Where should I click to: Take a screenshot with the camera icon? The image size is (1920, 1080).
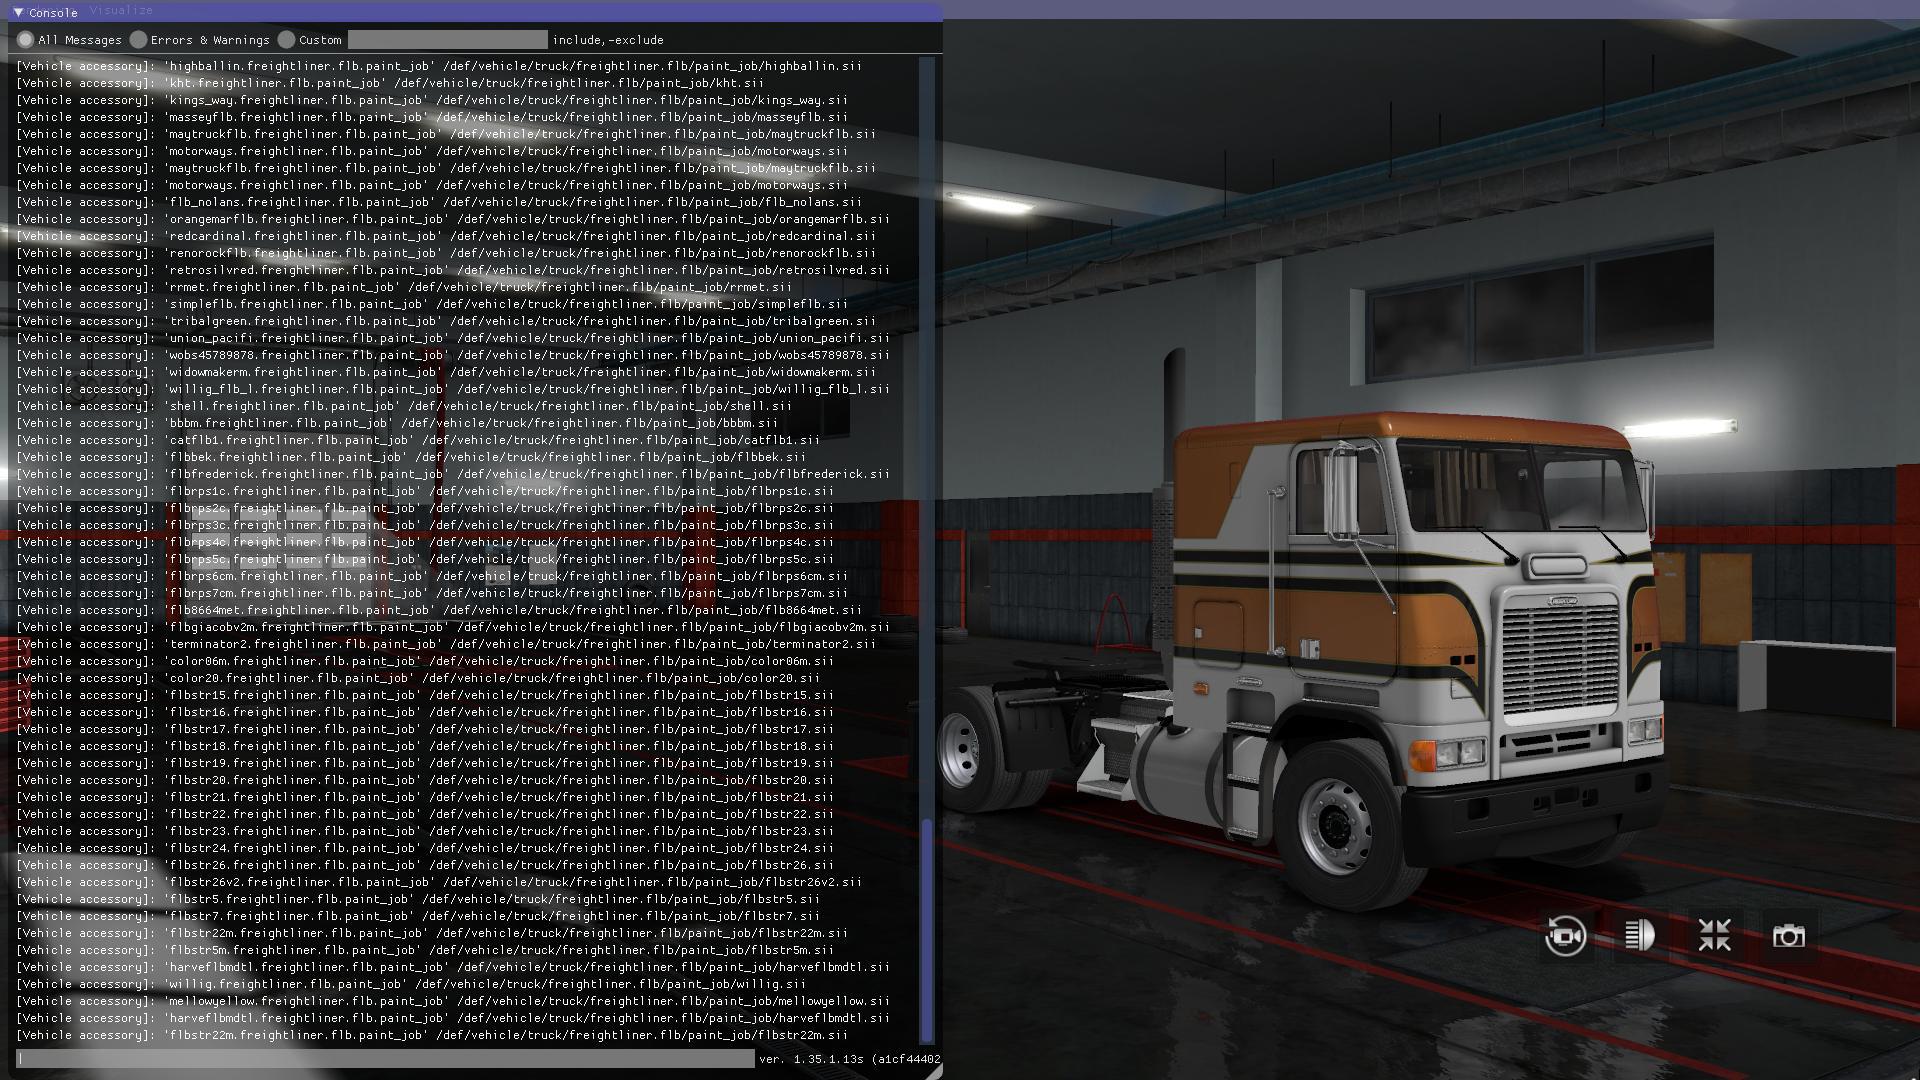1788,936
